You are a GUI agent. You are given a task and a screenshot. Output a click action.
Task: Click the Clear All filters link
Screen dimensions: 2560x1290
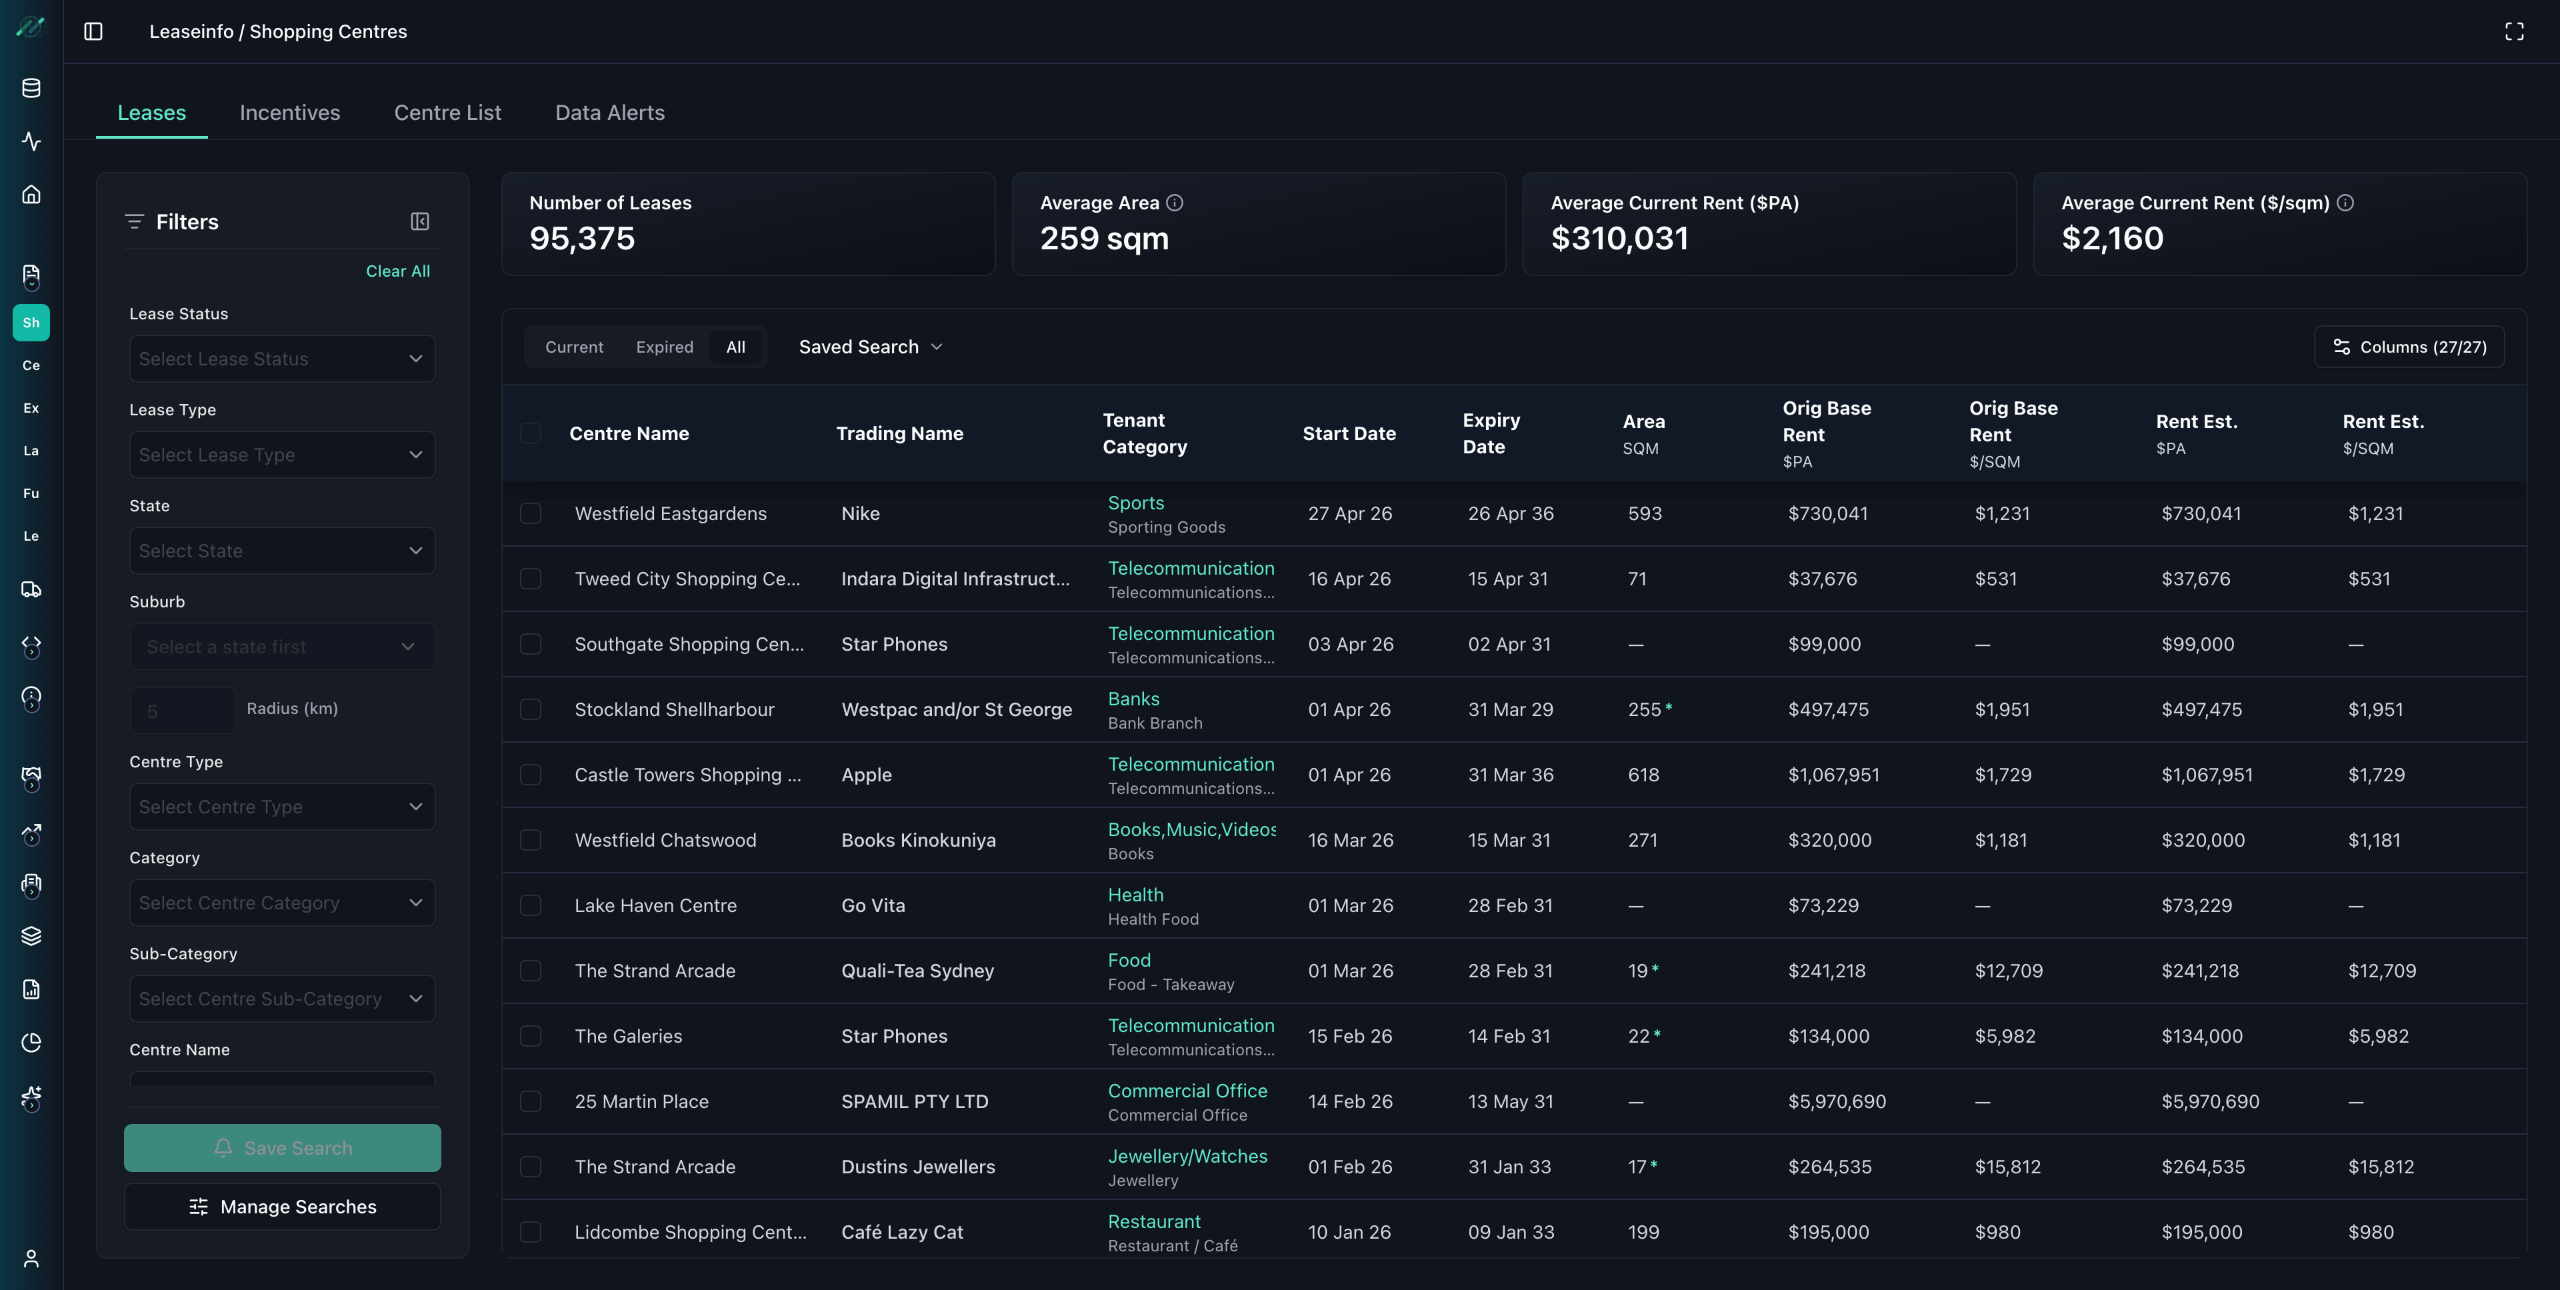pos(398,271)
